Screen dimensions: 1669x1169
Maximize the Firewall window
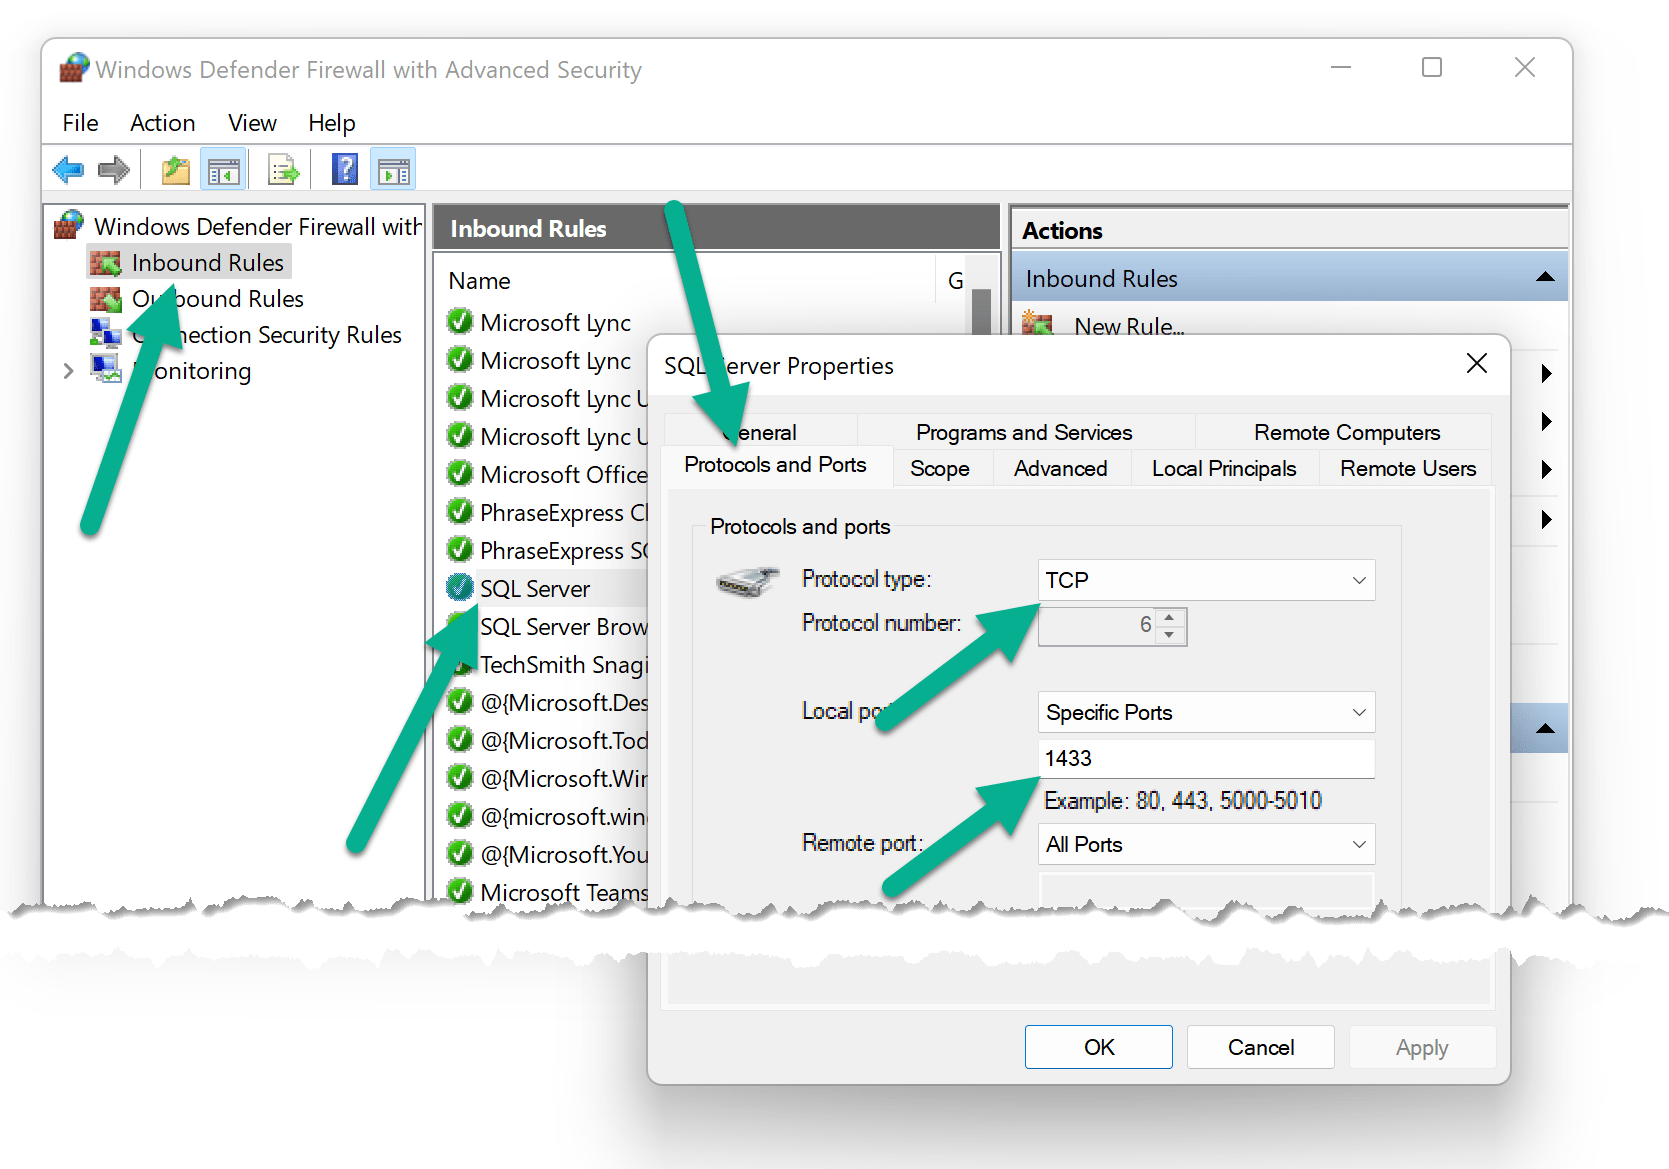tap(1431, 67)
